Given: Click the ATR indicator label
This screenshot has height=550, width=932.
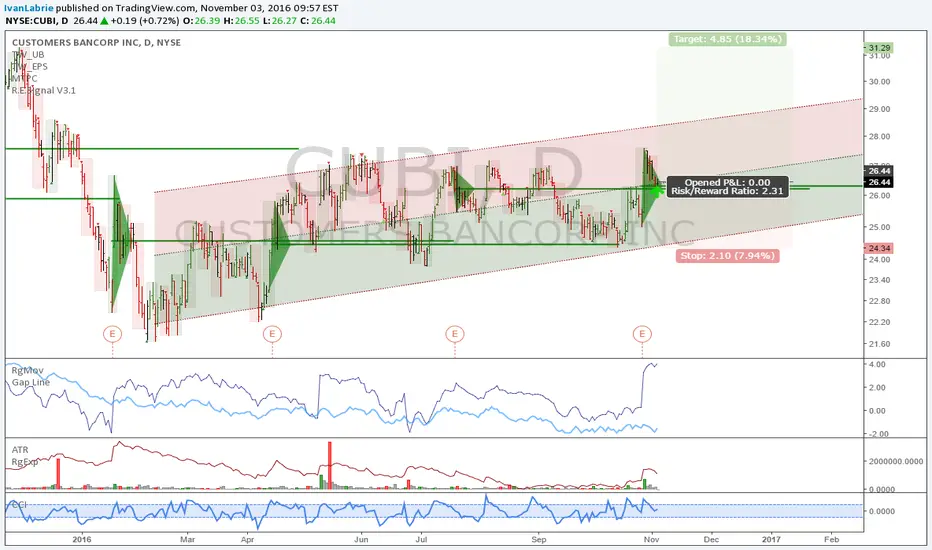Looking at the screenshot, I should pyautogui.click(x=20, y=450).
